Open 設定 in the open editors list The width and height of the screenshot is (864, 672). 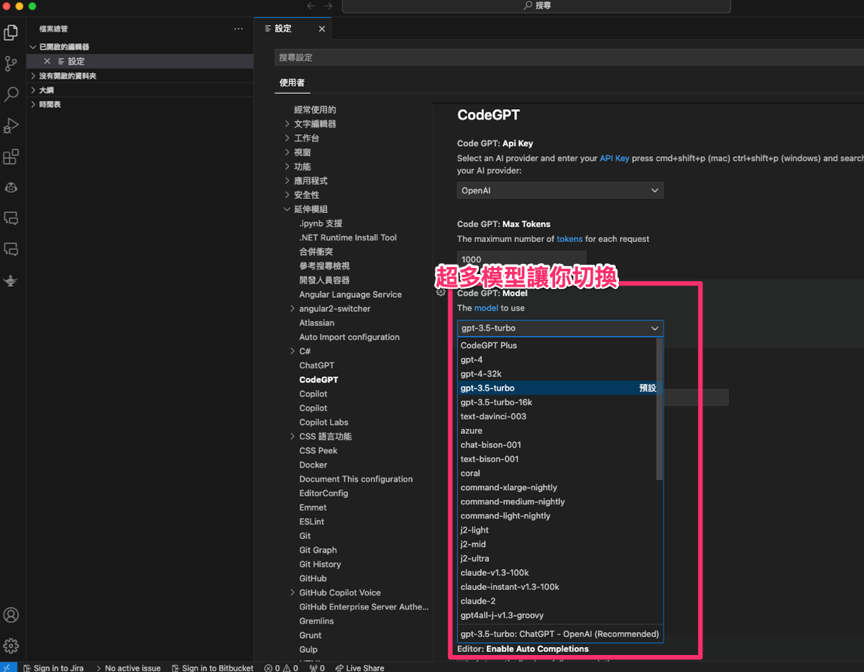point(140,61)
